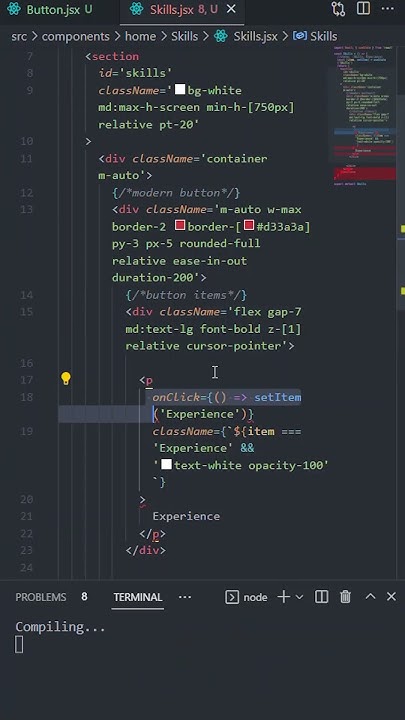Click the Skills symbol breadcrumb
Image resolution: width=405 pixels, height=720 pixels.
click(x=324, y=36)
